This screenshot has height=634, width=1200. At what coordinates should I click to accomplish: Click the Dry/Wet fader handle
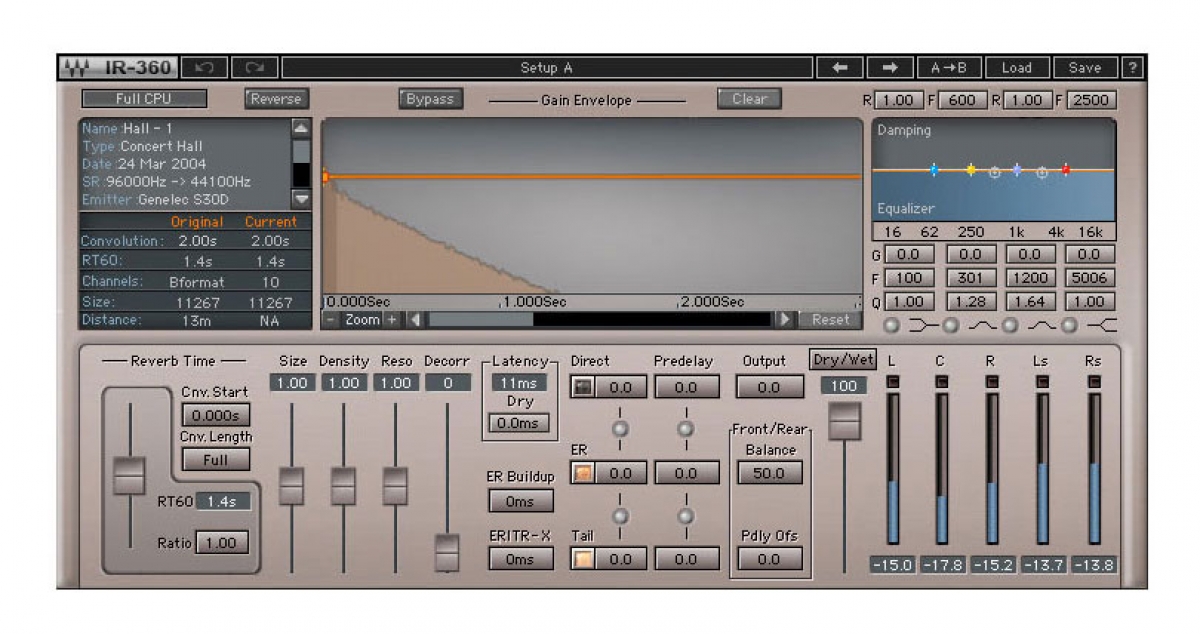coord(845,420)
